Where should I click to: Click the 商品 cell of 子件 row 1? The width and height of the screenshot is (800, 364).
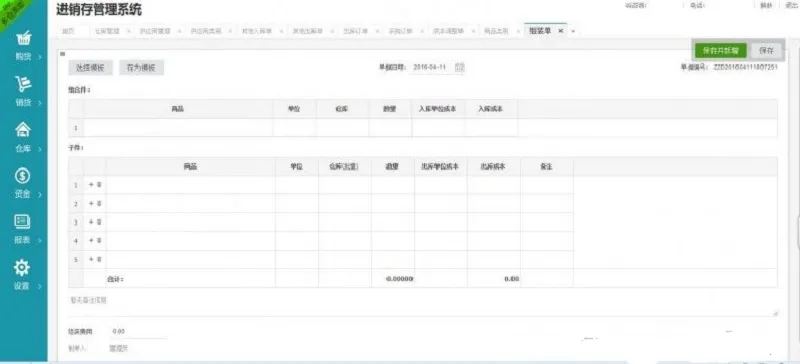[x=191, y=185]
